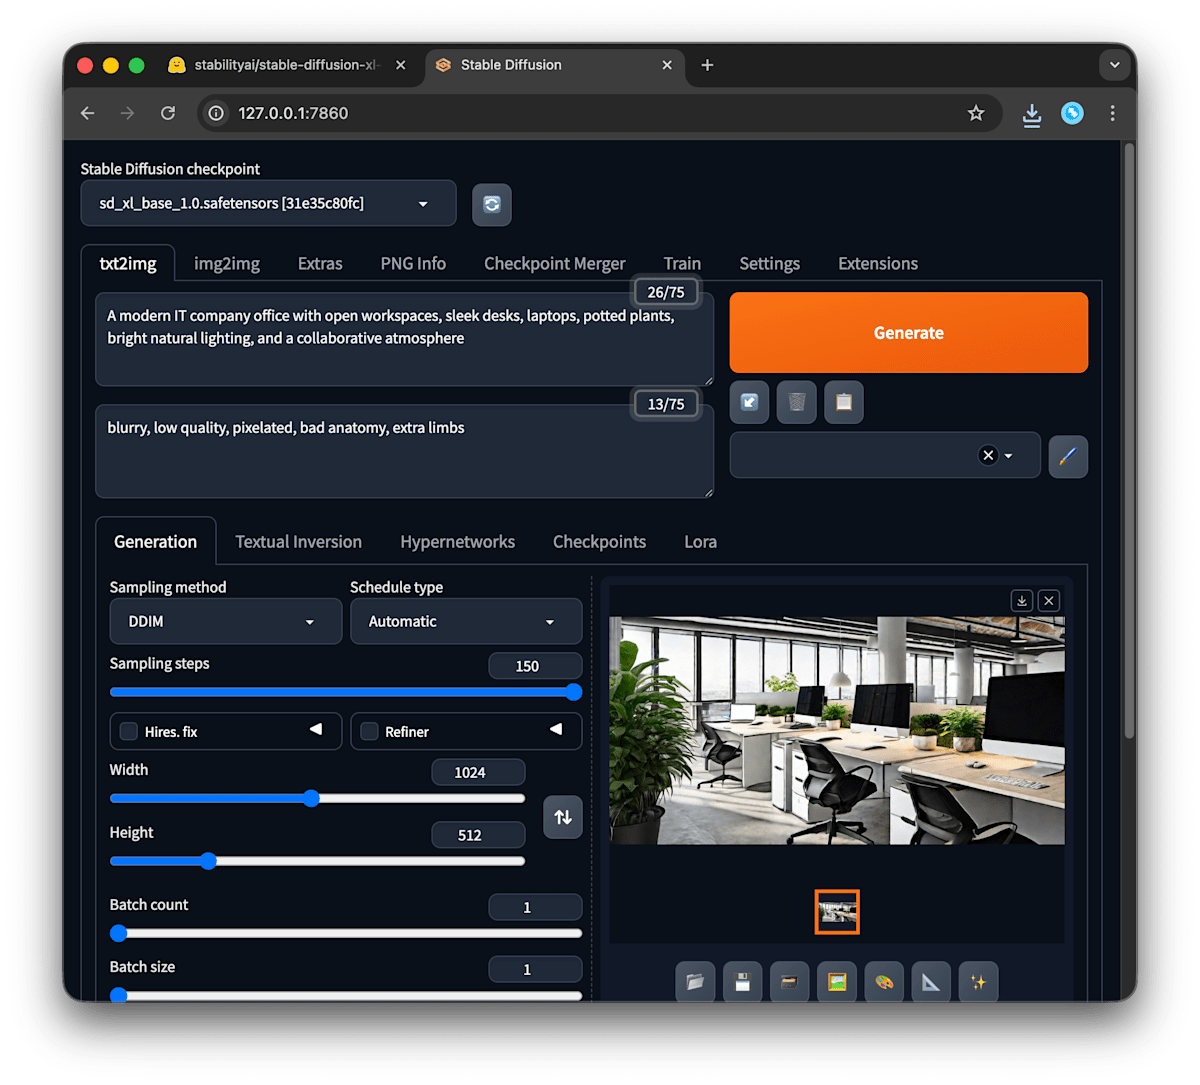The image size is (1200, 1085).
Task: Open the Schedule type Automatic dropdown
Action: point(466,621)
